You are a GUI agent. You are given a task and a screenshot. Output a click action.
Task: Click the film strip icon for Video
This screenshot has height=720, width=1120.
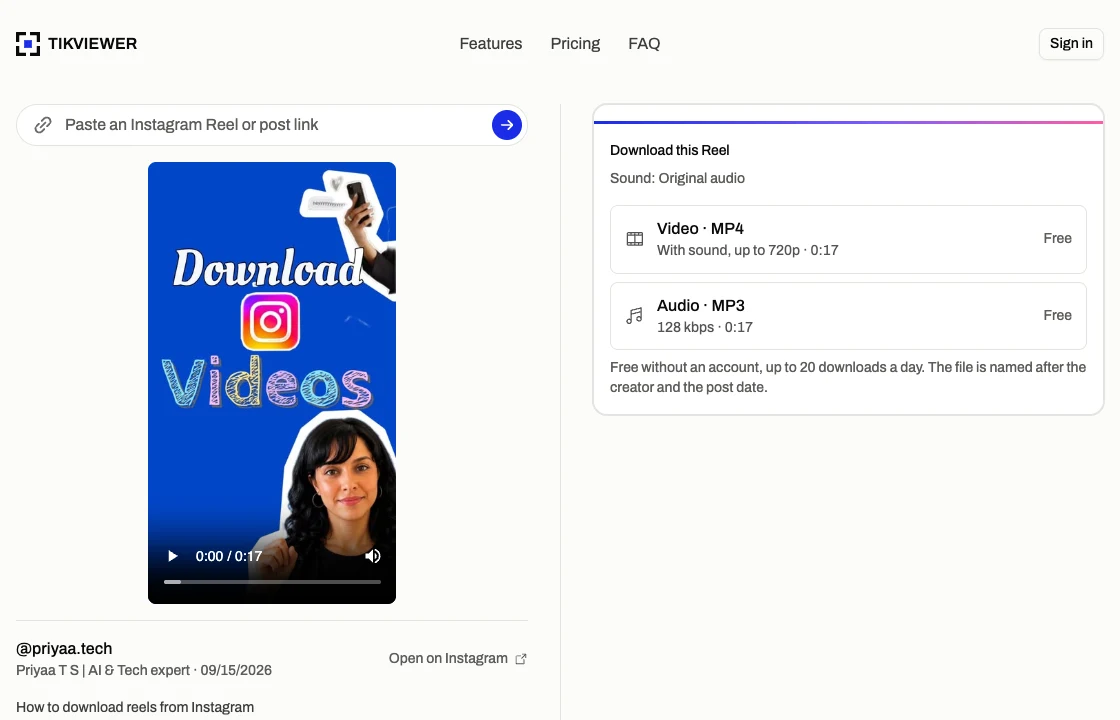pyautogui.click(x=635, y=239)
